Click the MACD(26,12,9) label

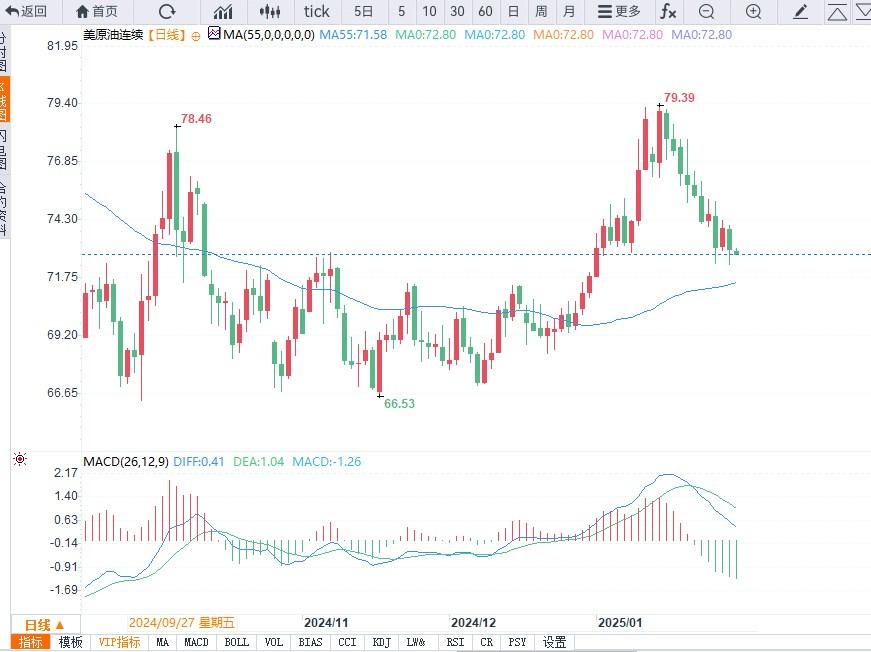(126, 462)
